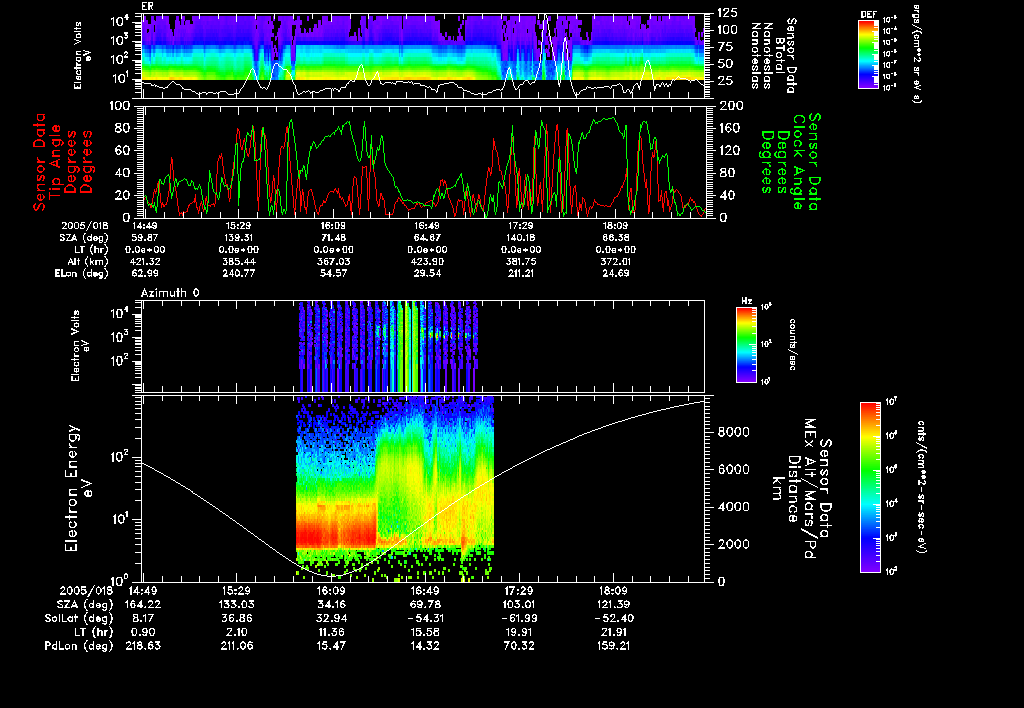Viewport: 1024px width, 708px height.
Task: Click Alt value 421.32
Action: pyautogui.click(x=145, y=261)
